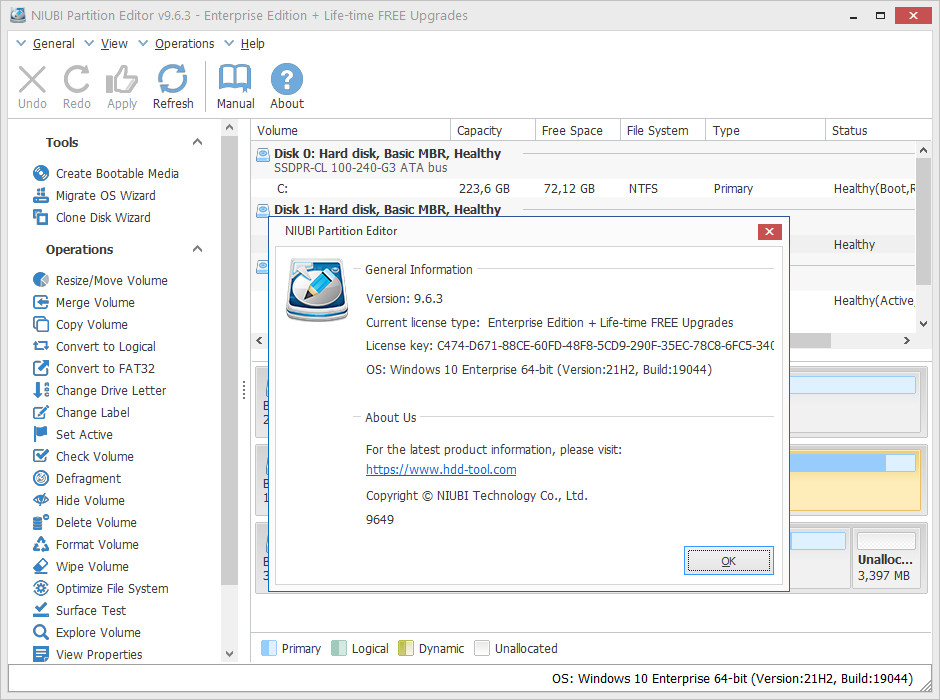
Task: Click the Delete Volume icon
Action: pos(41,522)
